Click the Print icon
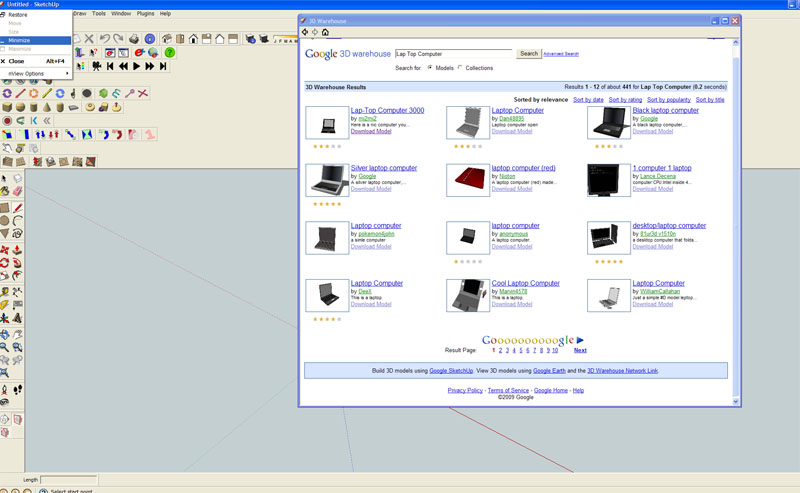800x493 pixels. [x=134, y=39]
